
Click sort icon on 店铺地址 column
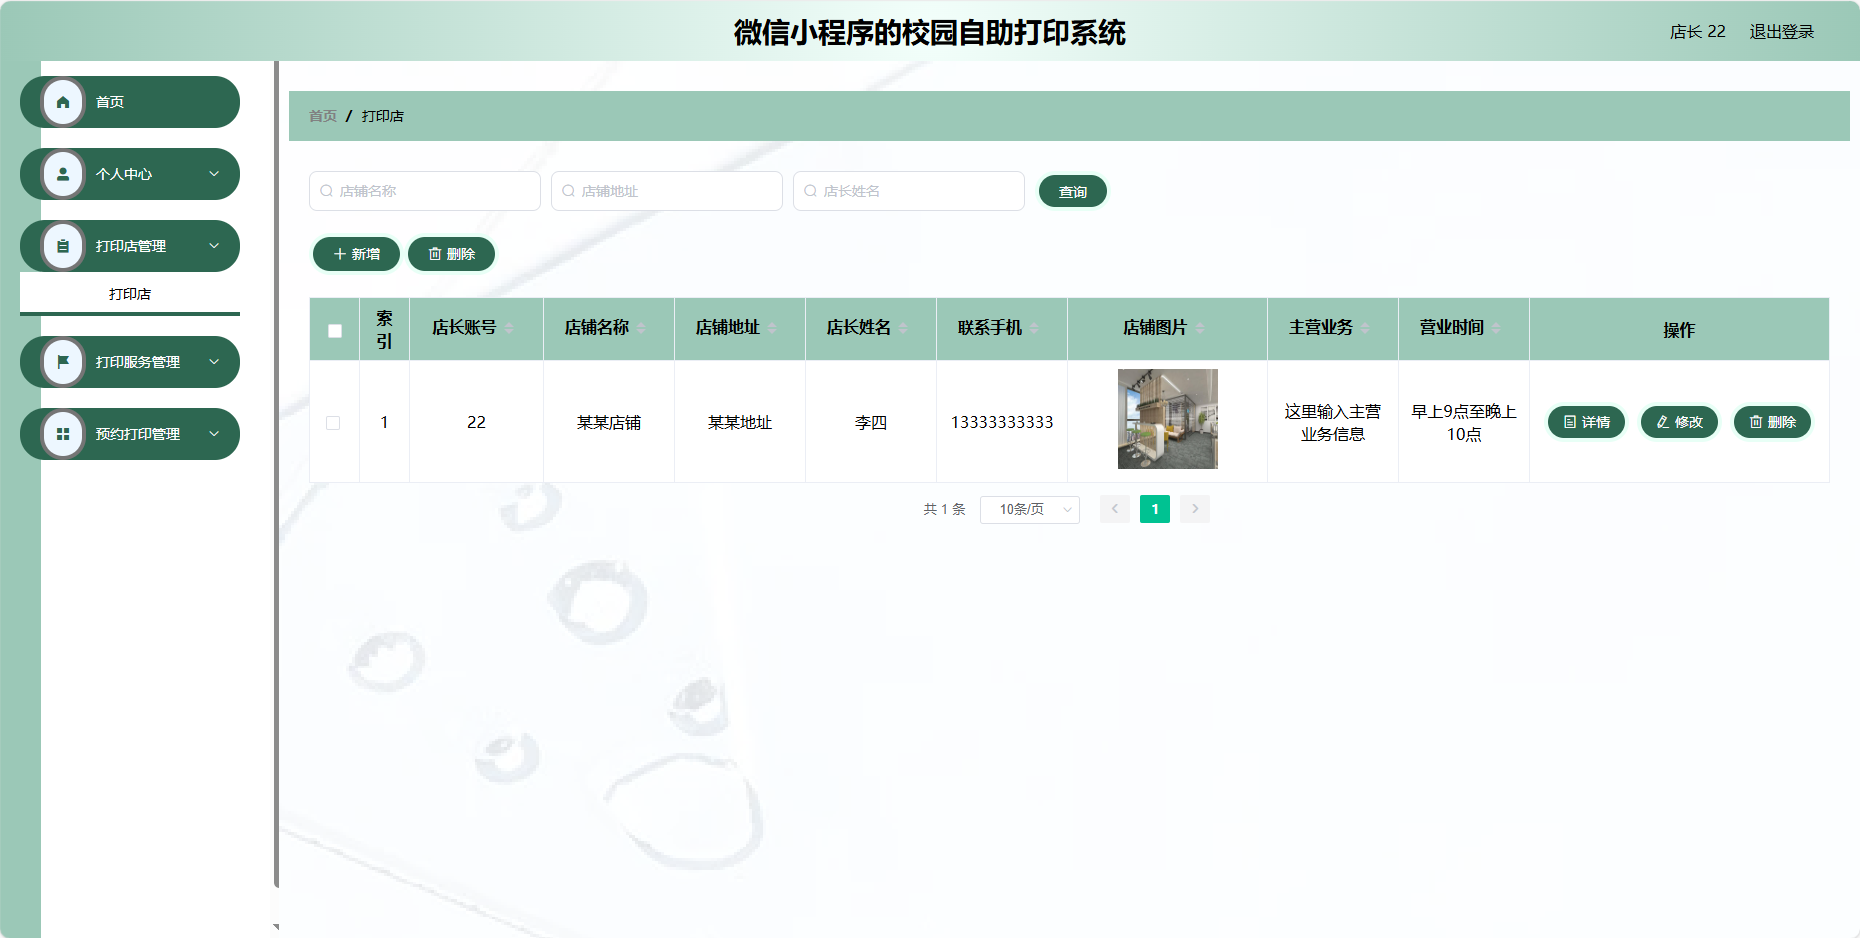coord(772,328)
